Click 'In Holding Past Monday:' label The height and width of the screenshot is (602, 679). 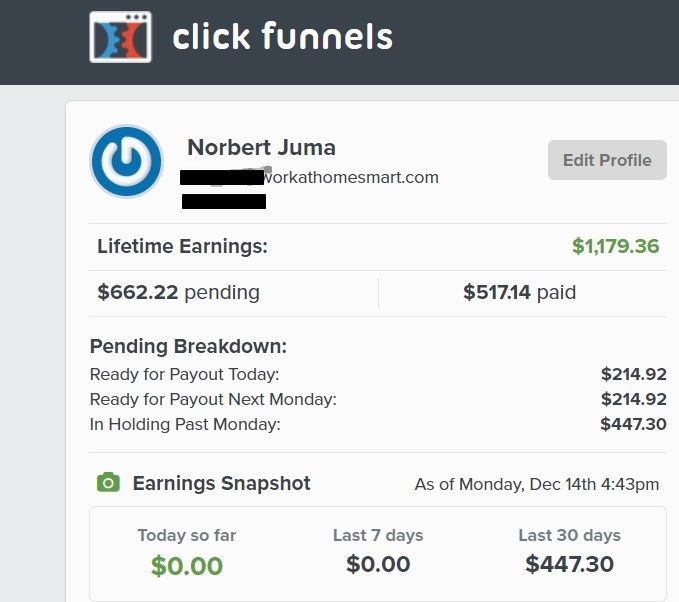pyautogui.click(x=185, y=424)
